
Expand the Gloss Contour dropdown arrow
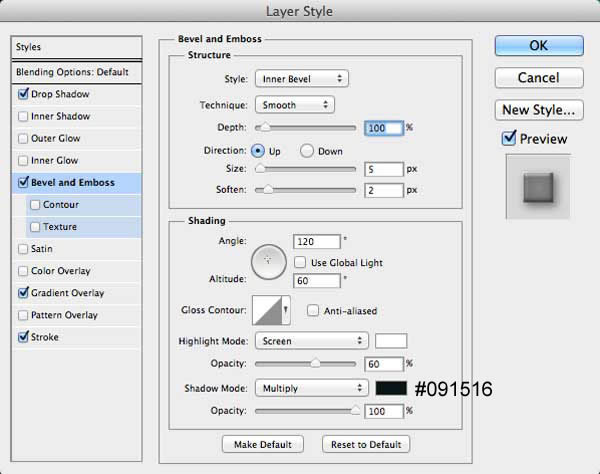pyautogui.click(x=285, y=310)
